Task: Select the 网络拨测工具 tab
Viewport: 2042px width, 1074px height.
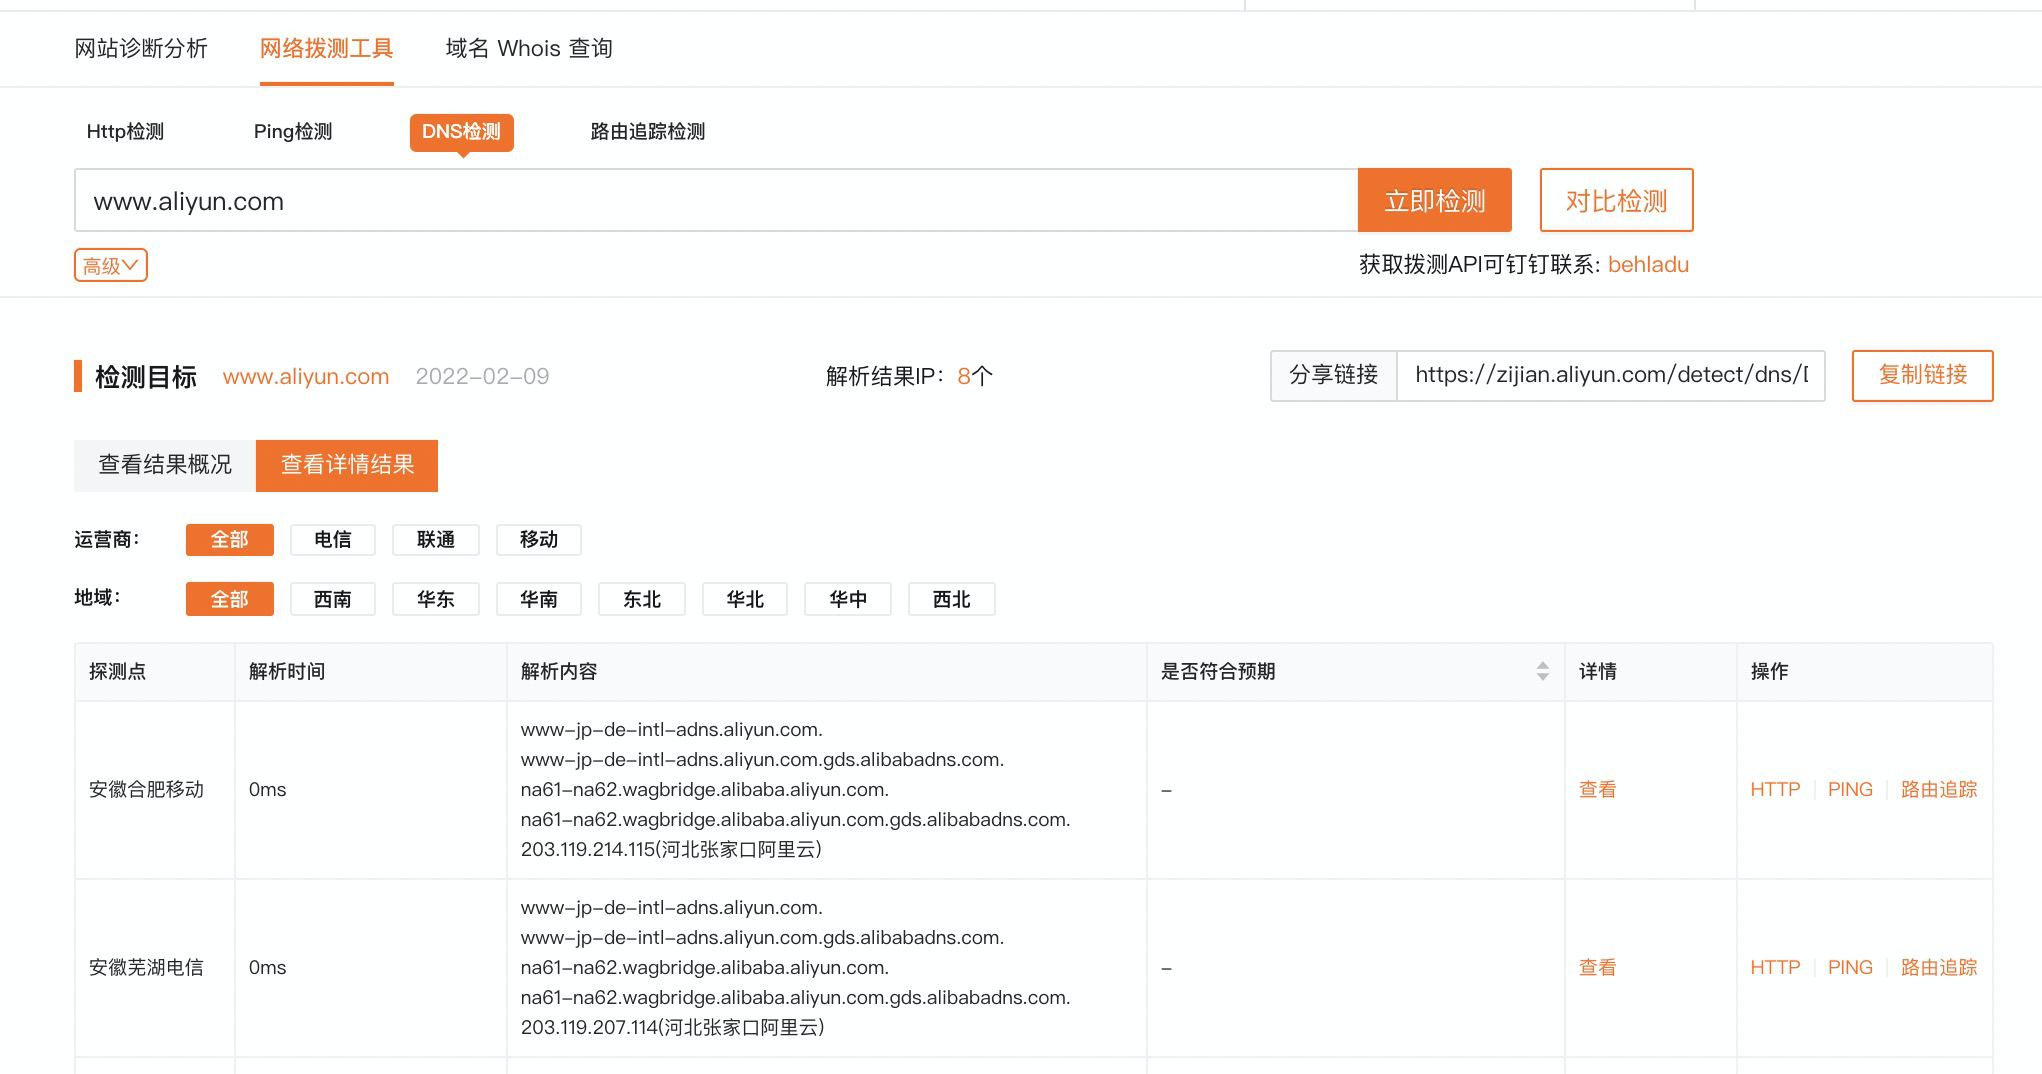Action: point(326,48)
